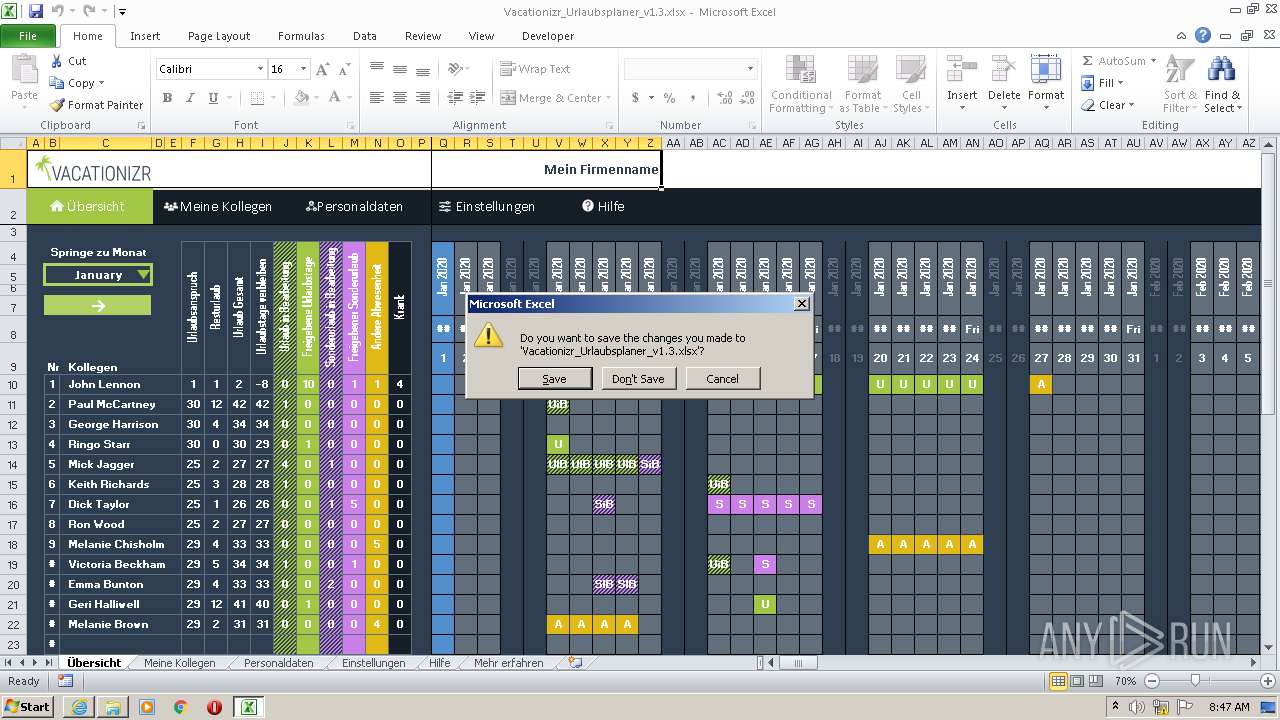This screenshot has width=1280, height=720.
Task: Select the Format Painter brush
Action: coord(57,105)
